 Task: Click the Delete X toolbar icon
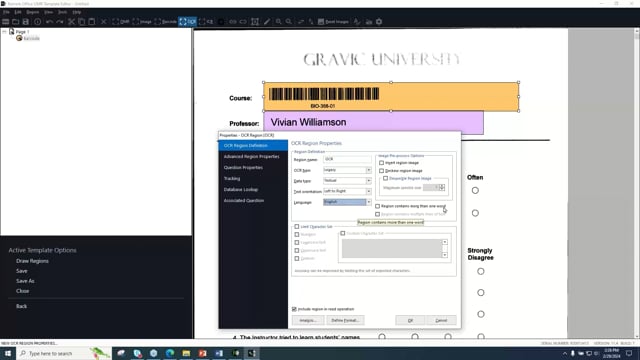tap(104, 22)
